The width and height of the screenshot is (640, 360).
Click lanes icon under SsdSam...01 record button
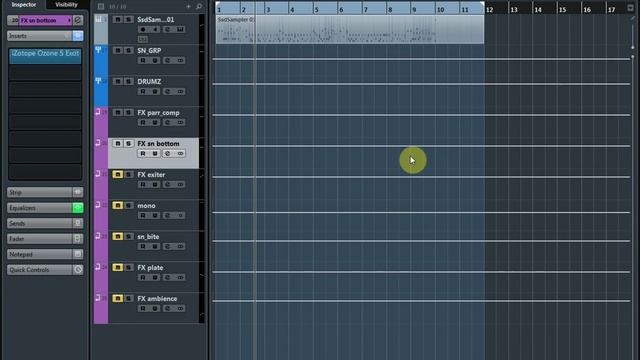coord(142,39)
